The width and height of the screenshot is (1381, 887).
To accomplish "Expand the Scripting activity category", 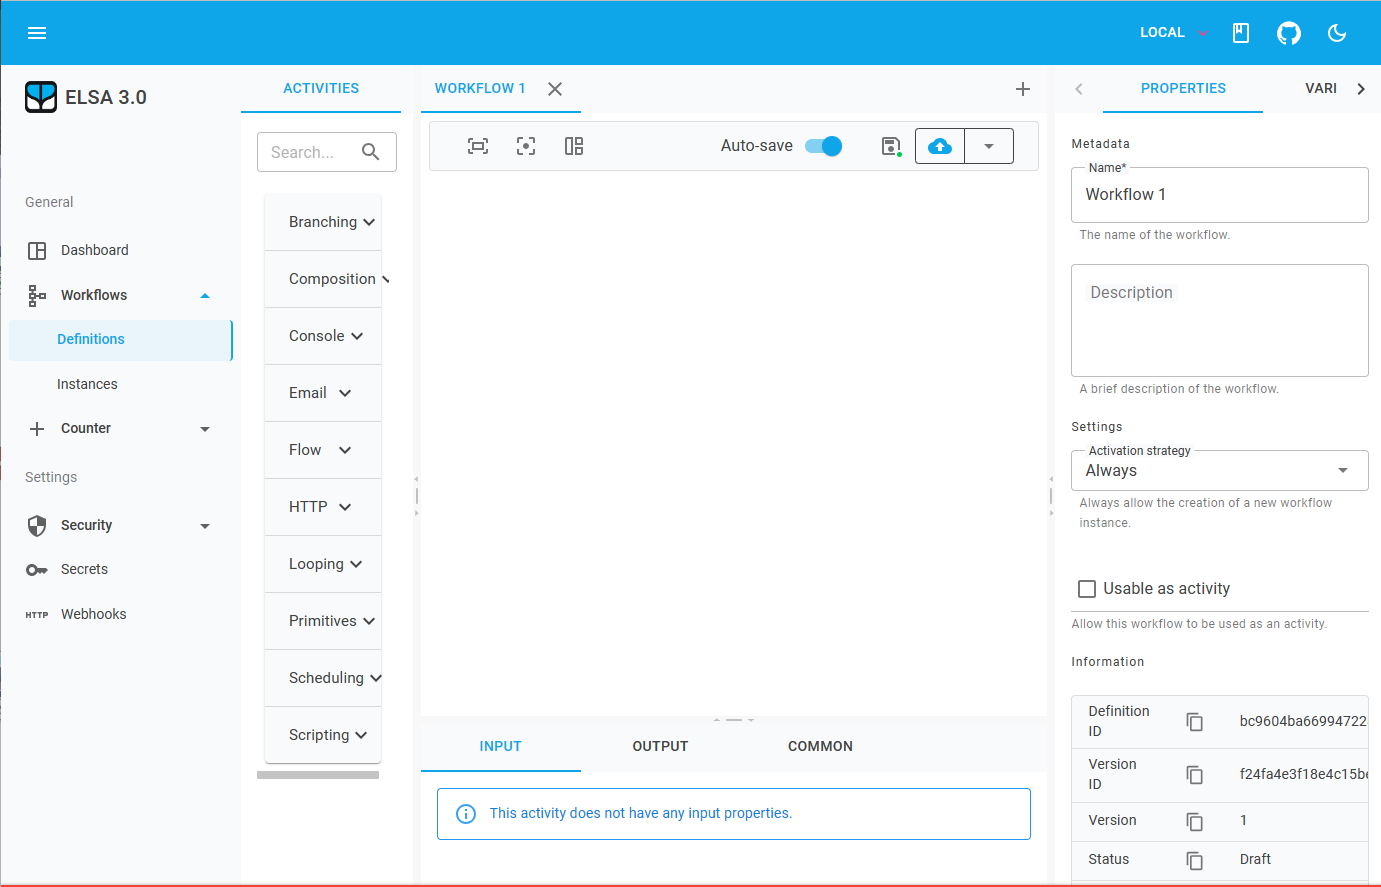I will click(323, 735).
